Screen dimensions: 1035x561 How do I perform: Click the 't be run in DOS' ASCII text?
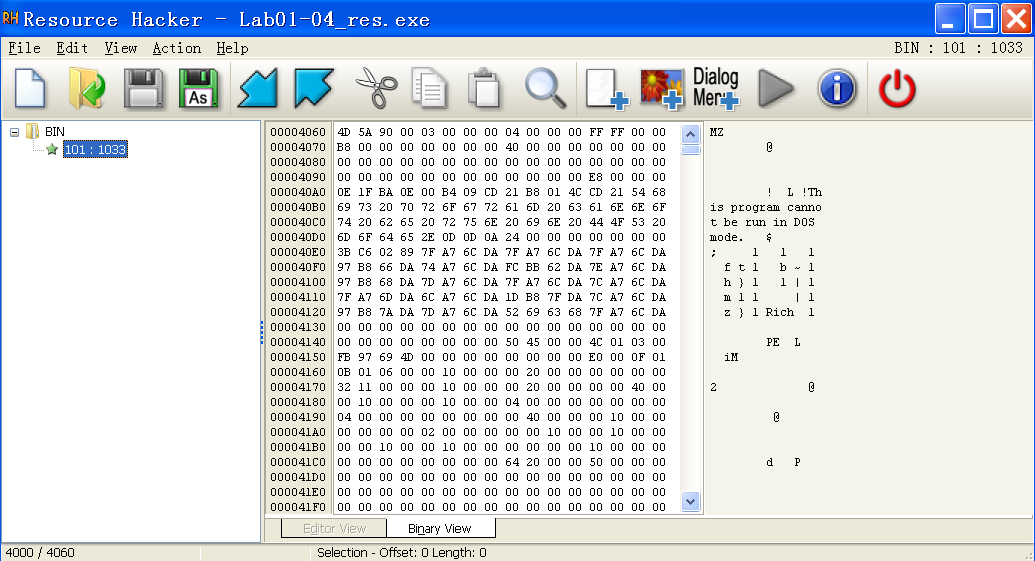[x=762, y=222]
